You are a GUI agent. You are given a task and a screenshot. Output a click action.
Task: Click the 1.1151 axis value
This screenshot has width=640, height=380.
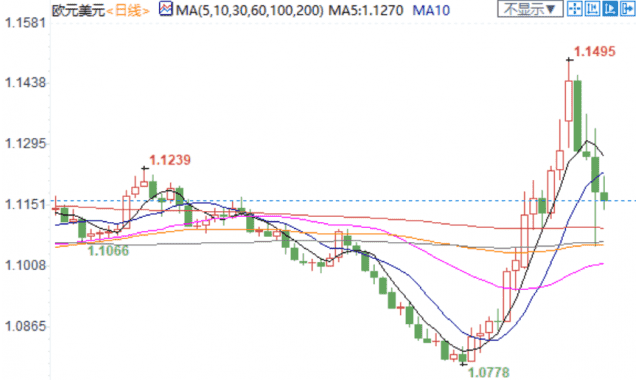pyautogui.click(x=25, y=204)
